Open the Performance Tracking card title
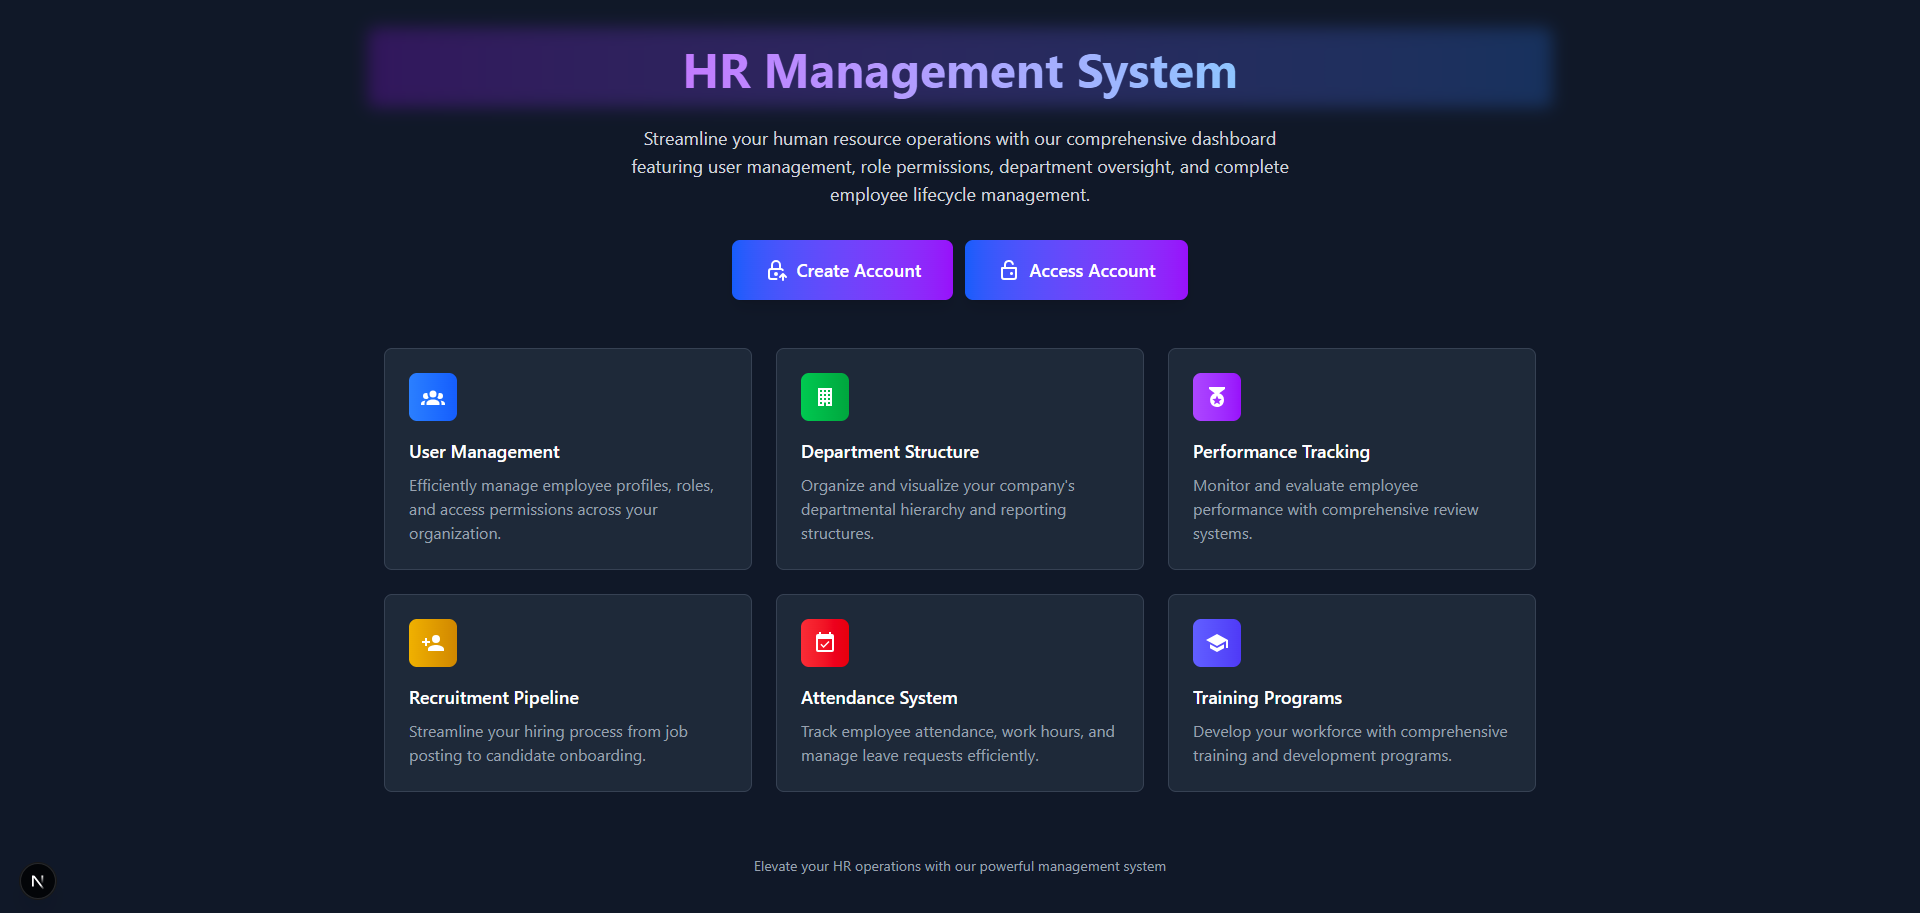 (x=1280, y=452)
